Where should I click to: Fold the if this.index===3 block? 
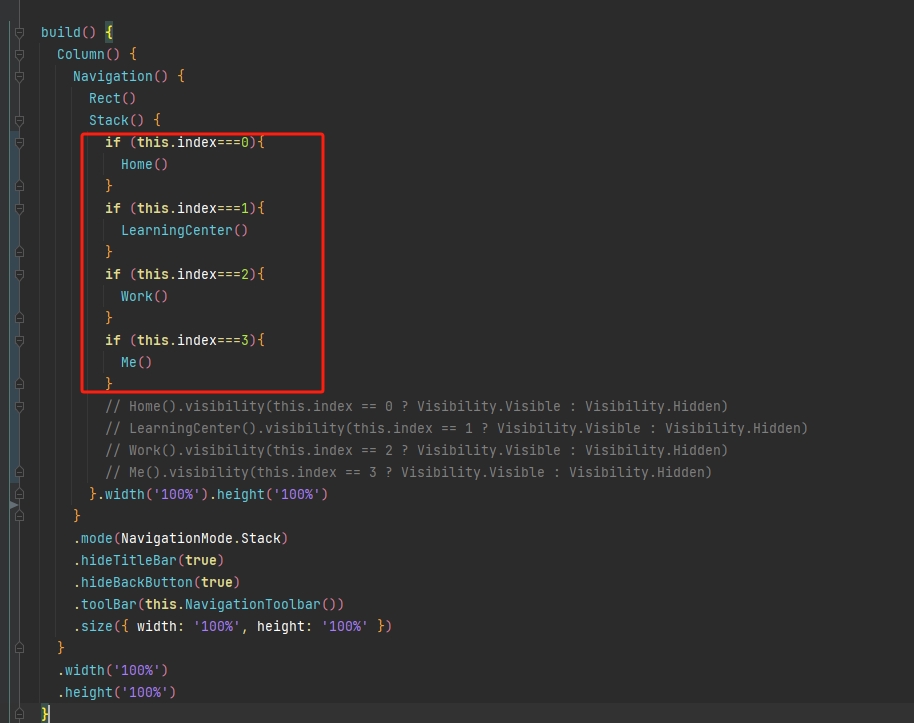[x=19, y=340]
